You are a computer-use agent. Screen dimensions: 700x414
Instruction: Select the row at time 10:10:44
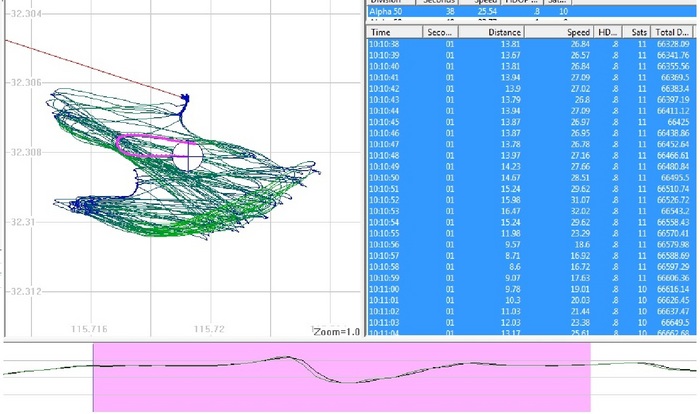coord(531,111)
